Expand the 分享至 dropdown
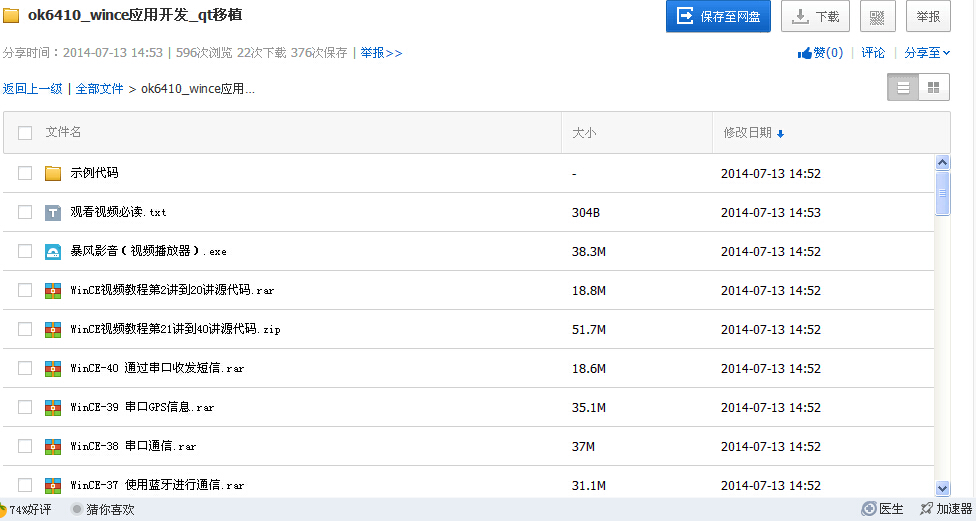The image size is (976, 521). coord(927,53)
